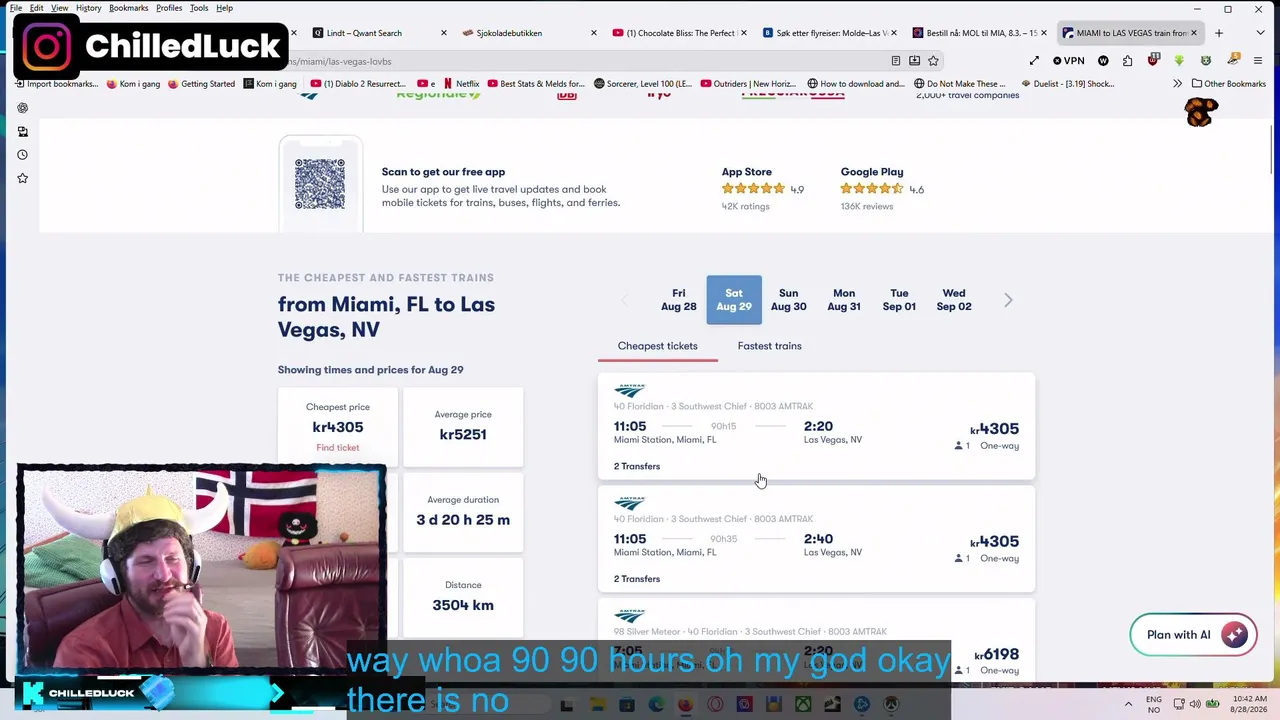Open the History menu
1280x720 pixels.
click(x=88, y=8)
